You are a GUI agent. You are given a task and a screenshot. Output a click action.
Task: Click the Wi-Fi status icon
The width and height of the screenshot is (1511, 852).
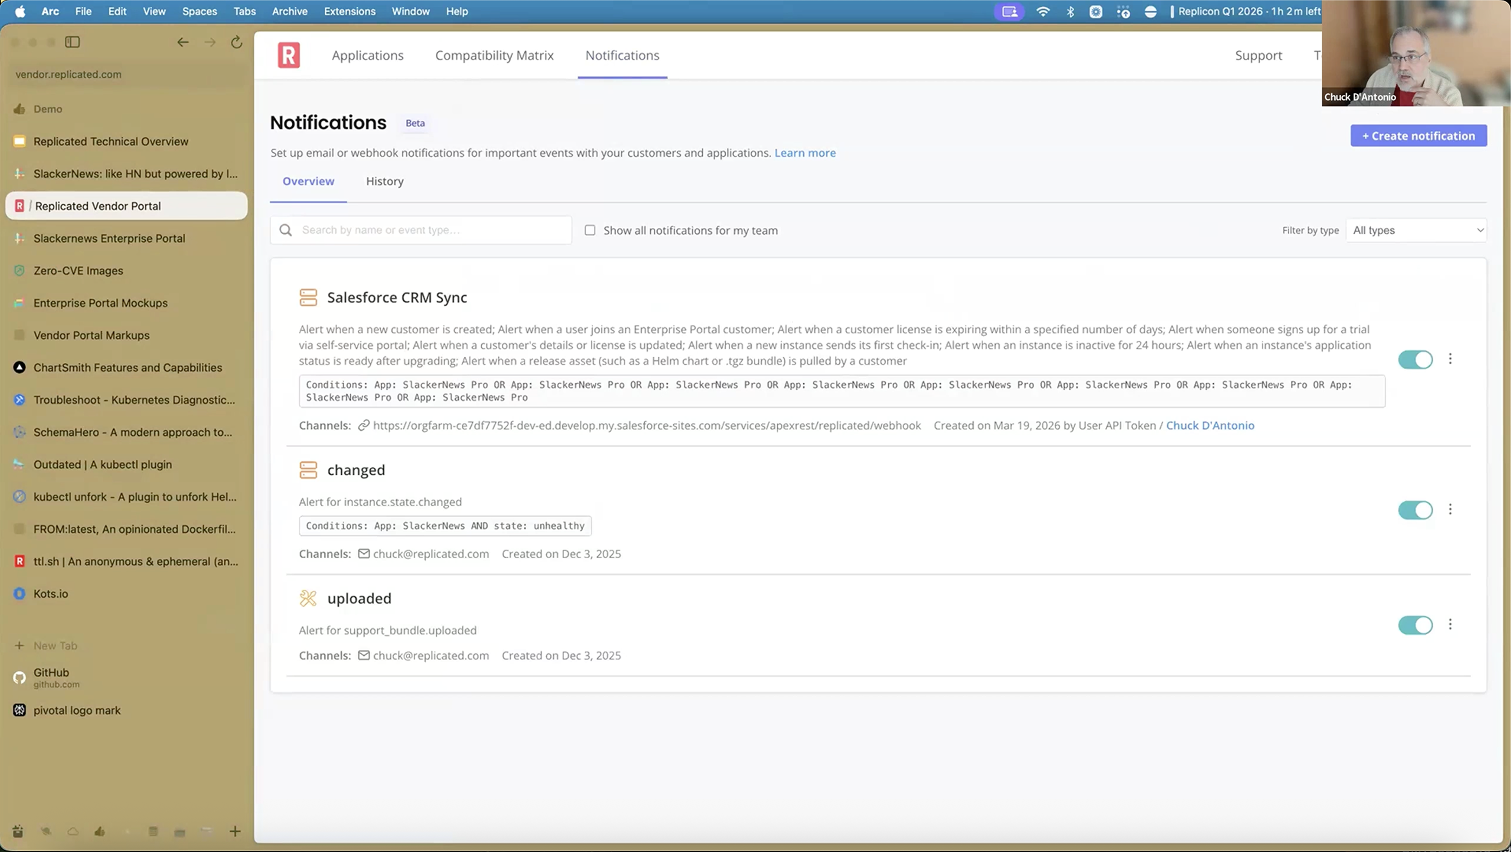pyautogui.click(x=1043, y=11)
